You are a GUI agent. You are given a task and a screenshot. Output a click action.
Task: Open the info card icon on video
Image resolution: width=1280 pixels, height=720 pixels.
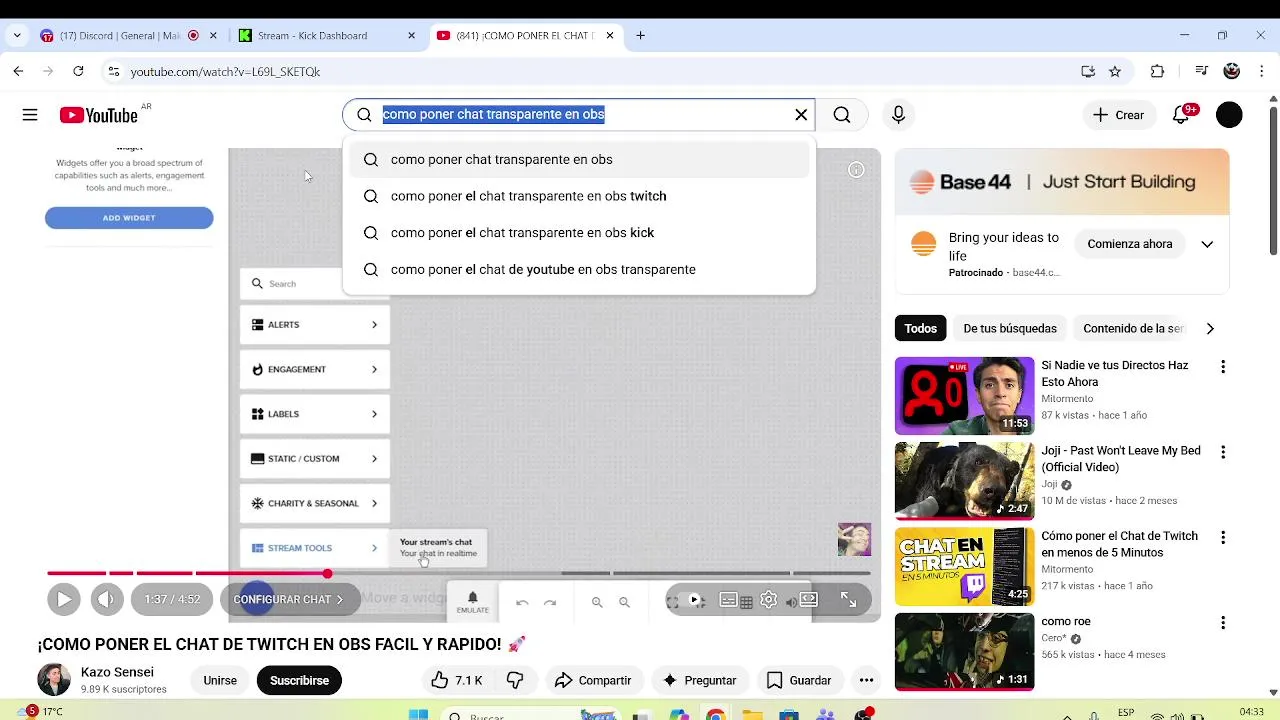coord(856,170)
